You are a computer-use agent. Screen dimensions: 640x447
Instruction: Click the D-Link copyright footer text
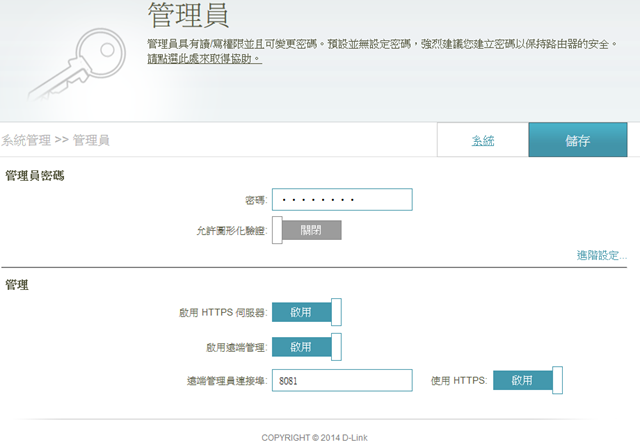(x=319, y=437)
